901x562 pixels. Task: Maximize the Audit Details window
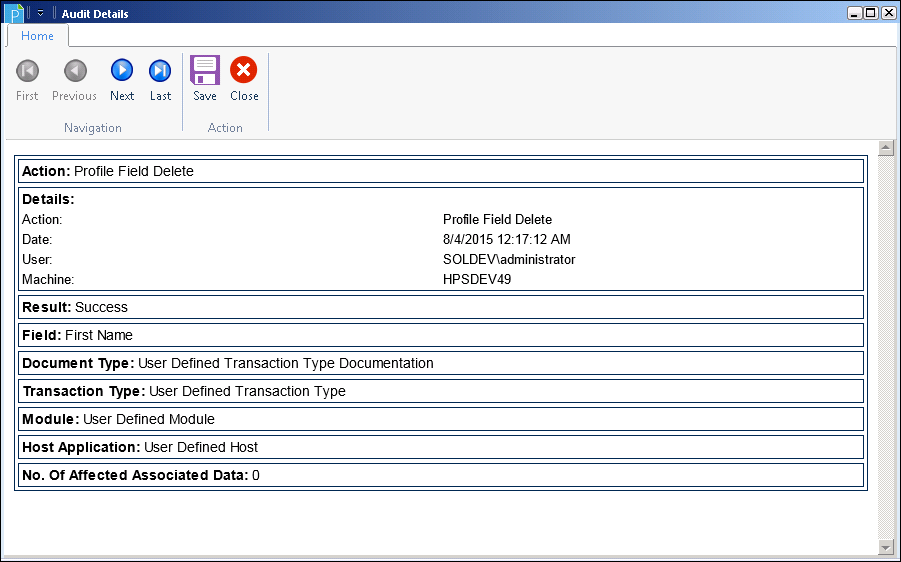click(x=871, y=13)
